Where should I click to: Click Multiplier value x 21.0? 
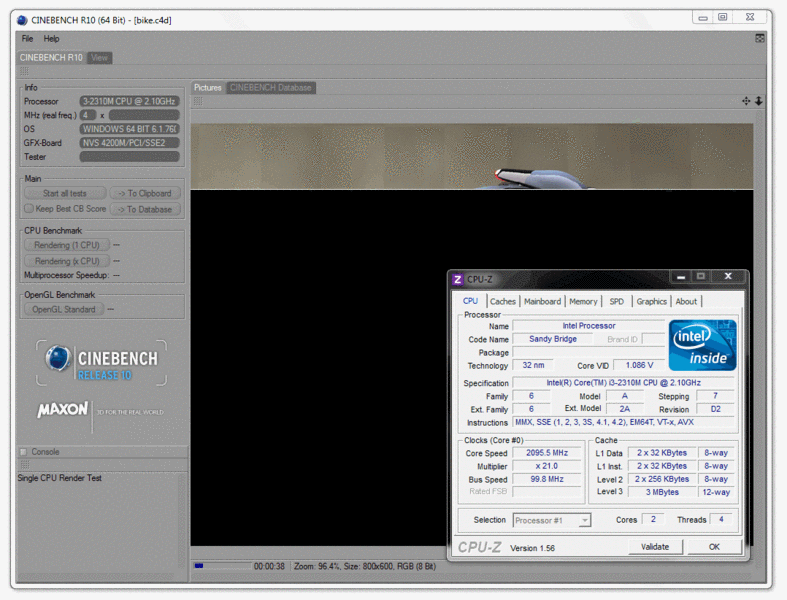[547, 466]
